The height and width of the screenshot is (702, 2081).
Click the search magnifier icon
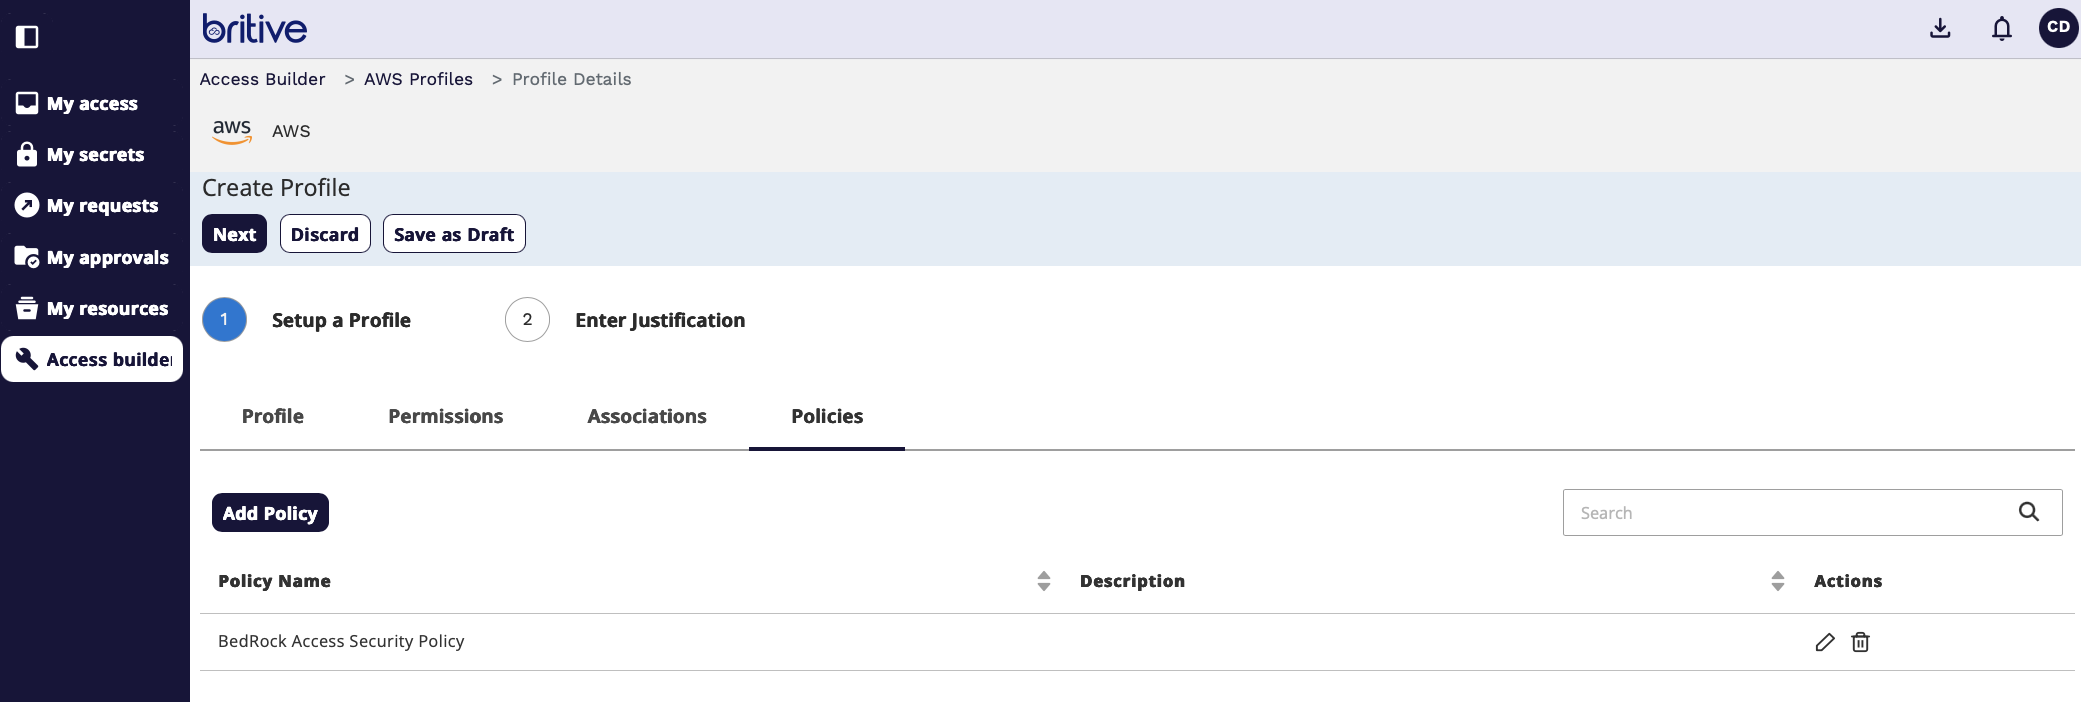2028,512
